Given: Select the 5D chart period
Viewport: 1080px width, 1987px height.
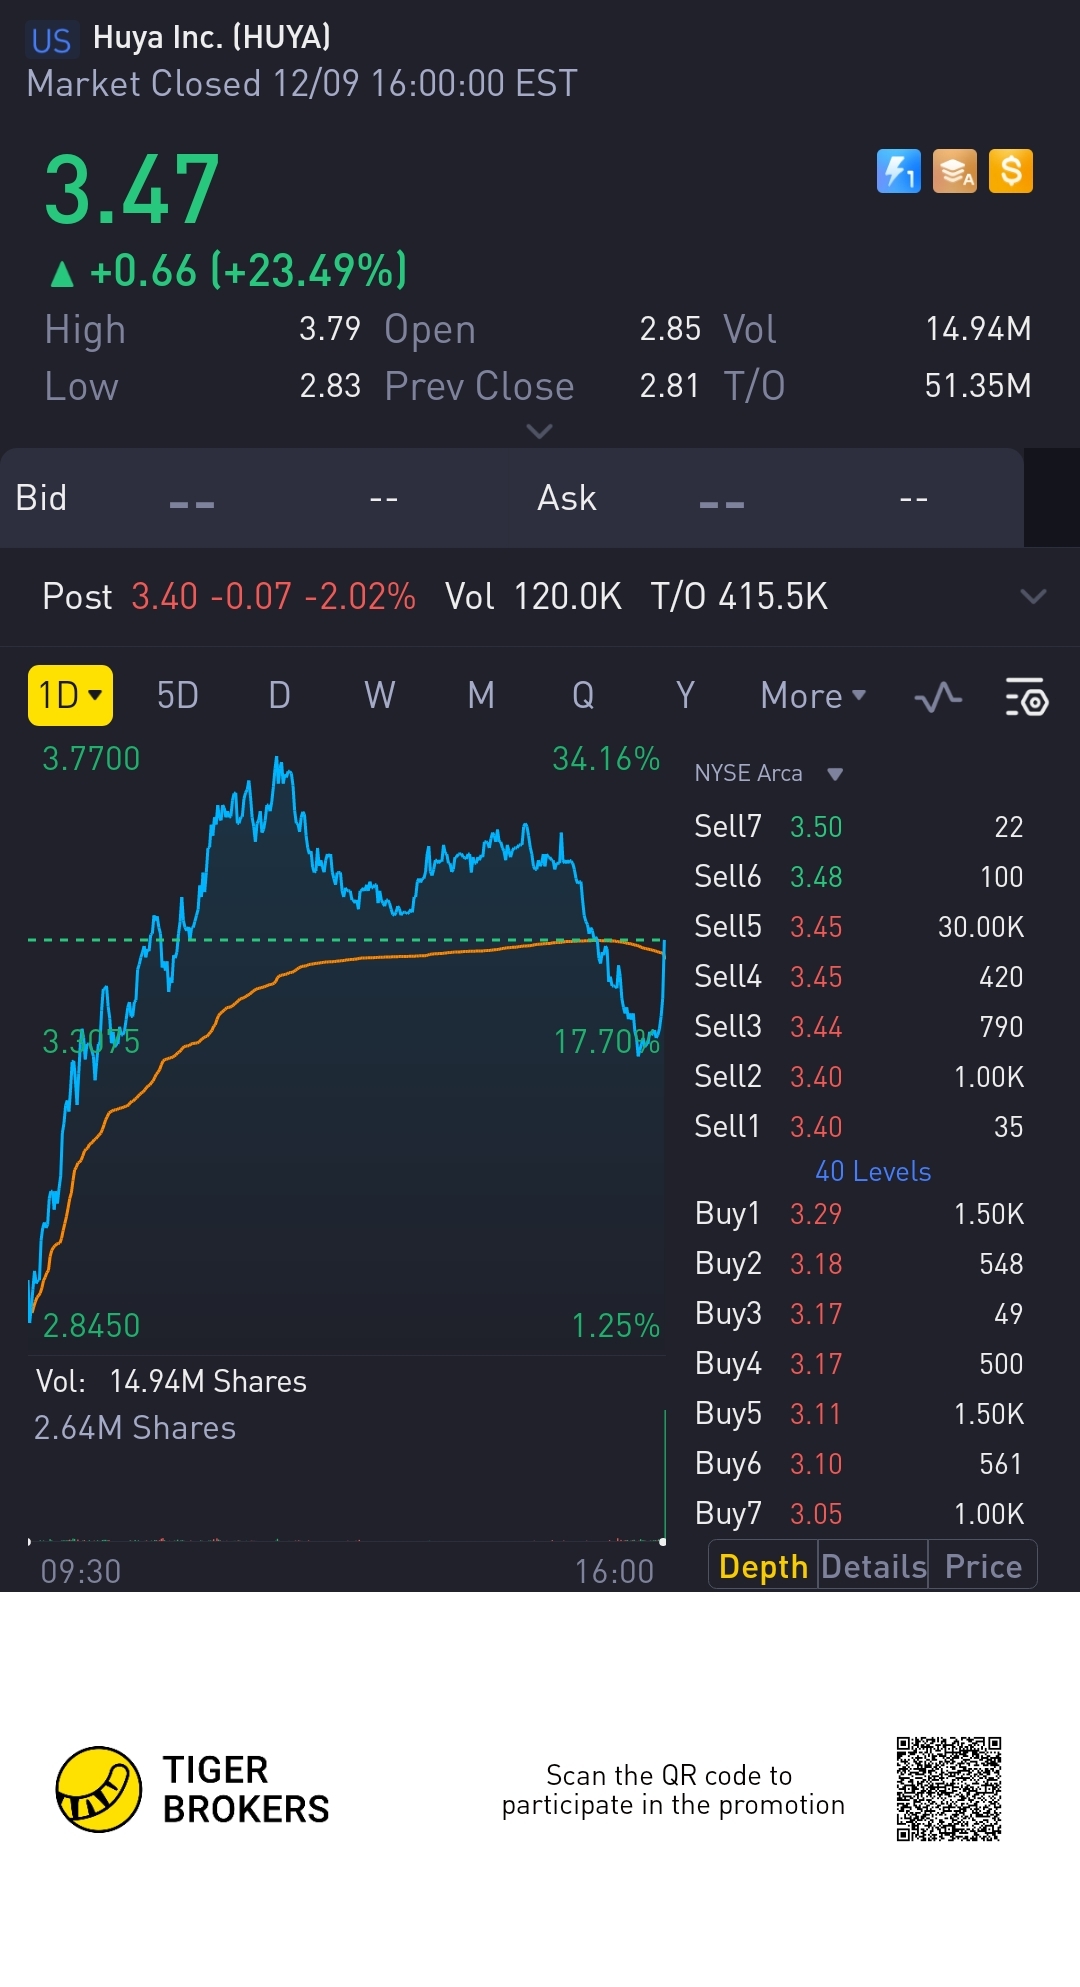Looking at the screenshot, I should 178,695.
